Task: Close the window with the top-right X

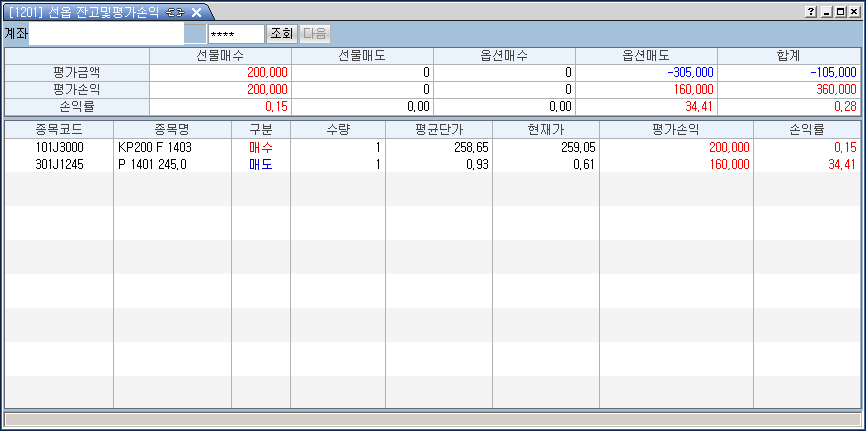Action: coord(854,12)
